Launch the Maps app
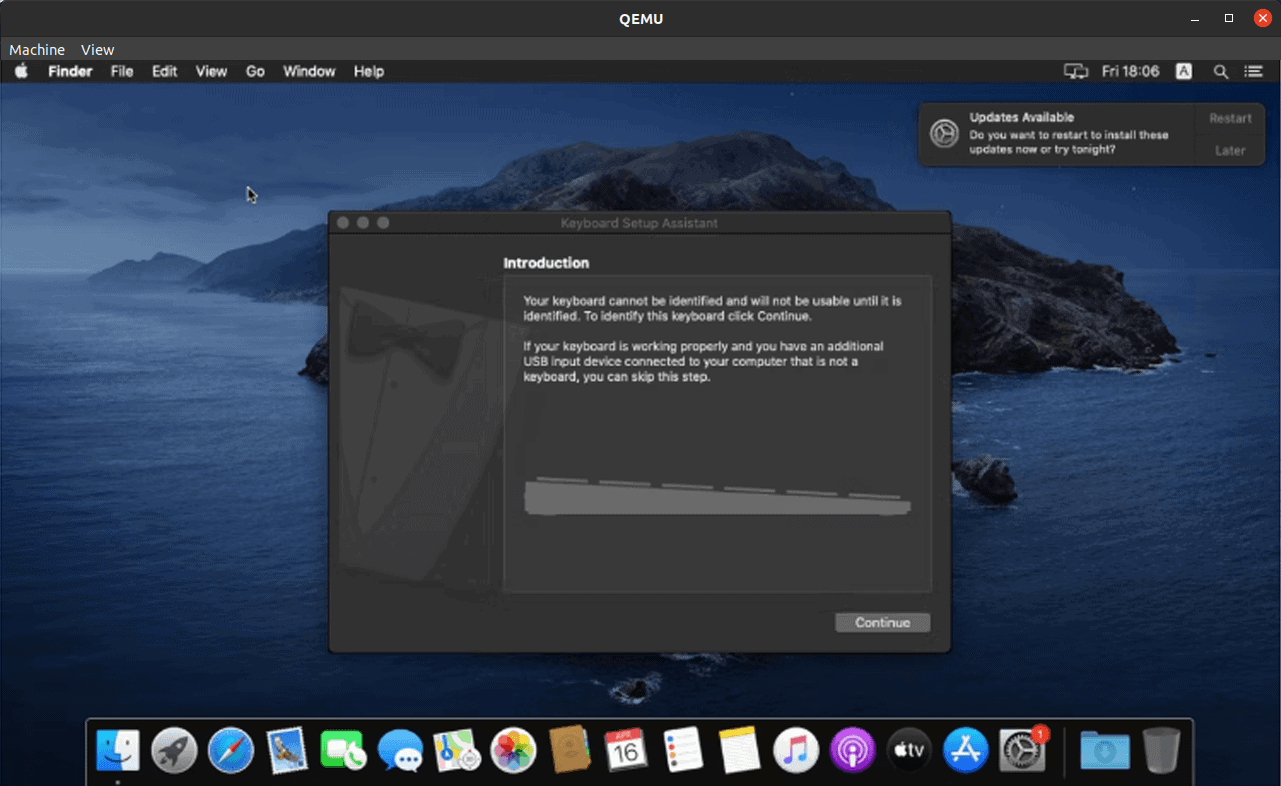Viewport: 1281px width, 786px height. [457, 750]
